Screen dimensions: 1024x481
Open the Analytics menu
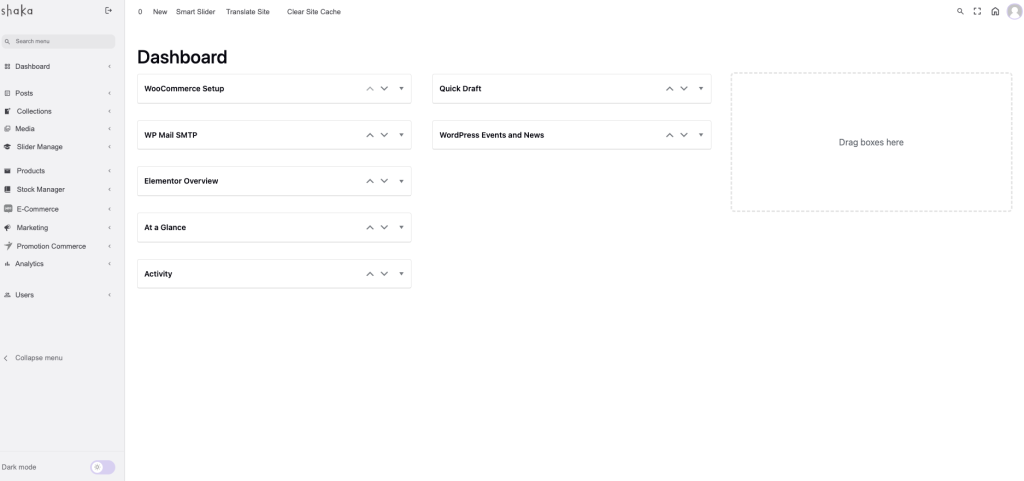pos(29,264)
